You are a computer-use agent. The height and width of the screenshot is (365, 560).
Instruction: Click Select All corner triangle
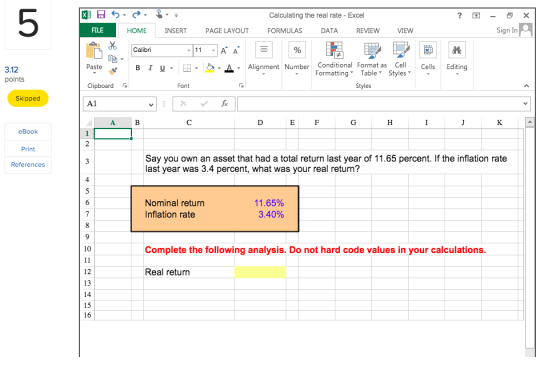[89, 123]
